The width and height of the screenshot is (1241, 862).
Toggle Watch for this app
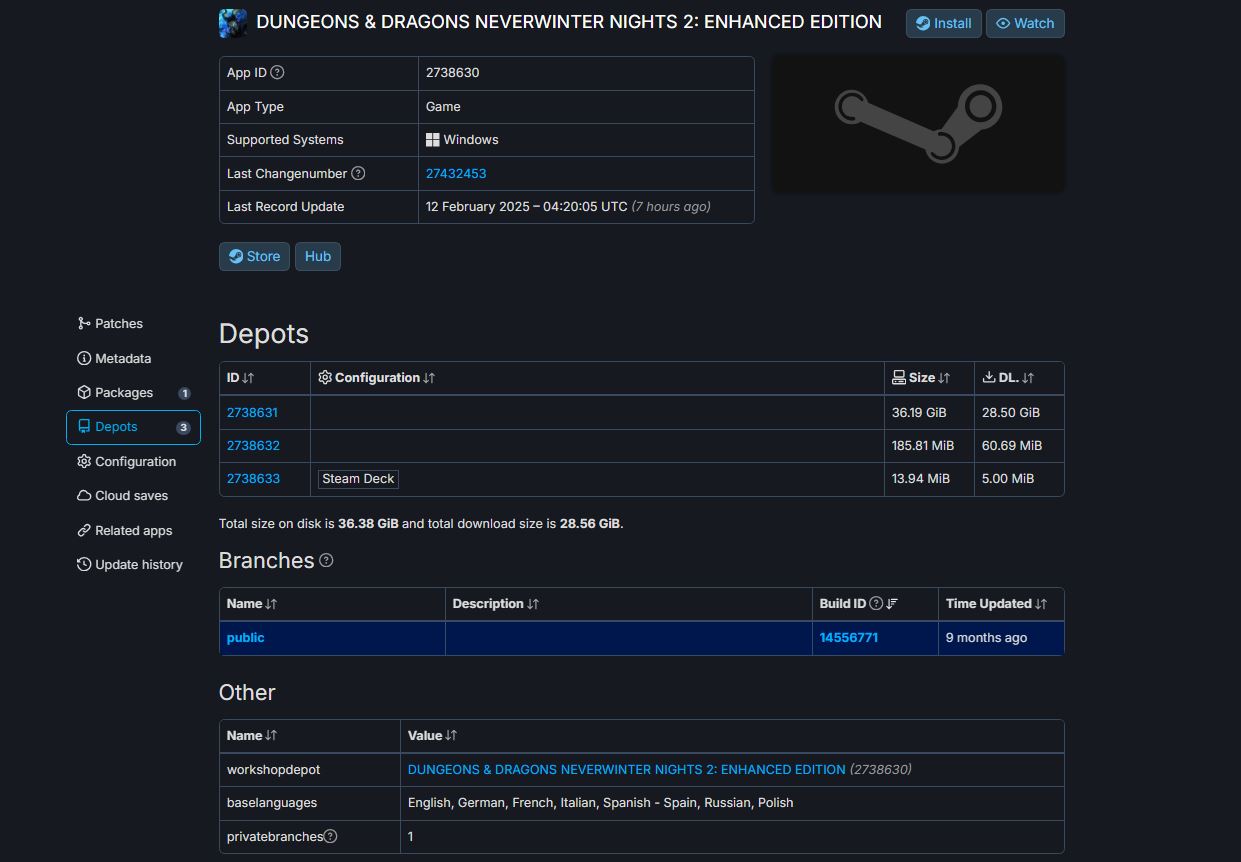click(1025, 23)
